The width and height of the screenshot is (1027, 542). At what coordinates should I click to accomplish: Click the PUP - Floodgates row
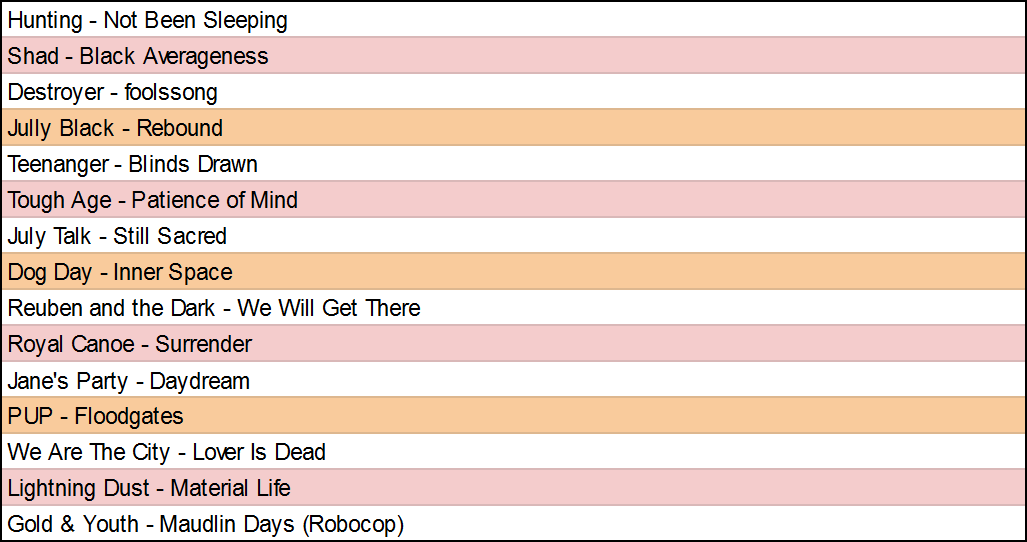coord(96,416)
